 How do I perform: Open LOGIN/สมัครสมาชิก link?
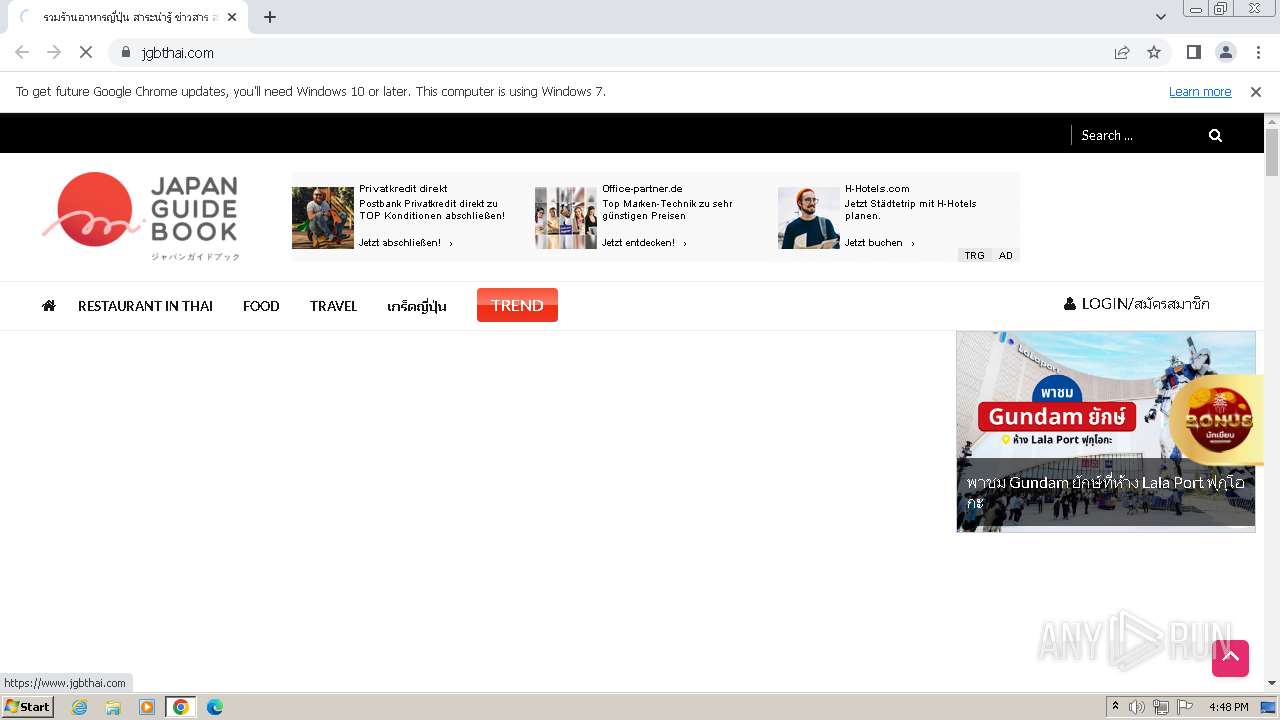(1137, 304)
